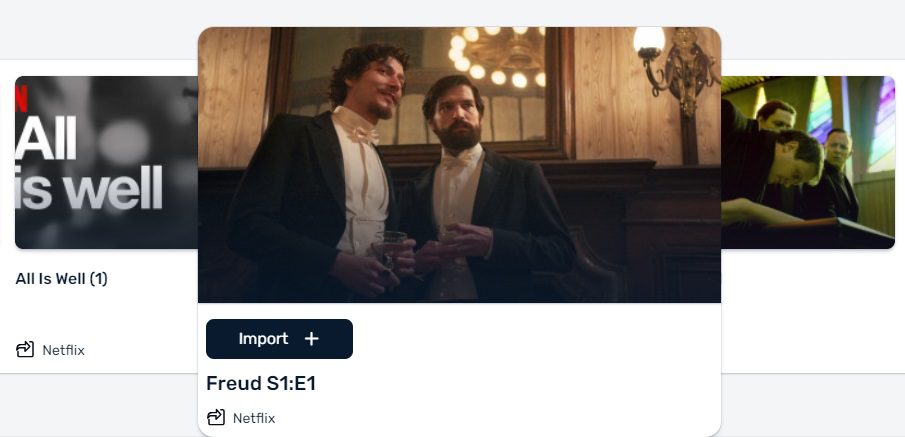Click the Import button
Screen dimensions: 905x437
(x=279, y=339)
